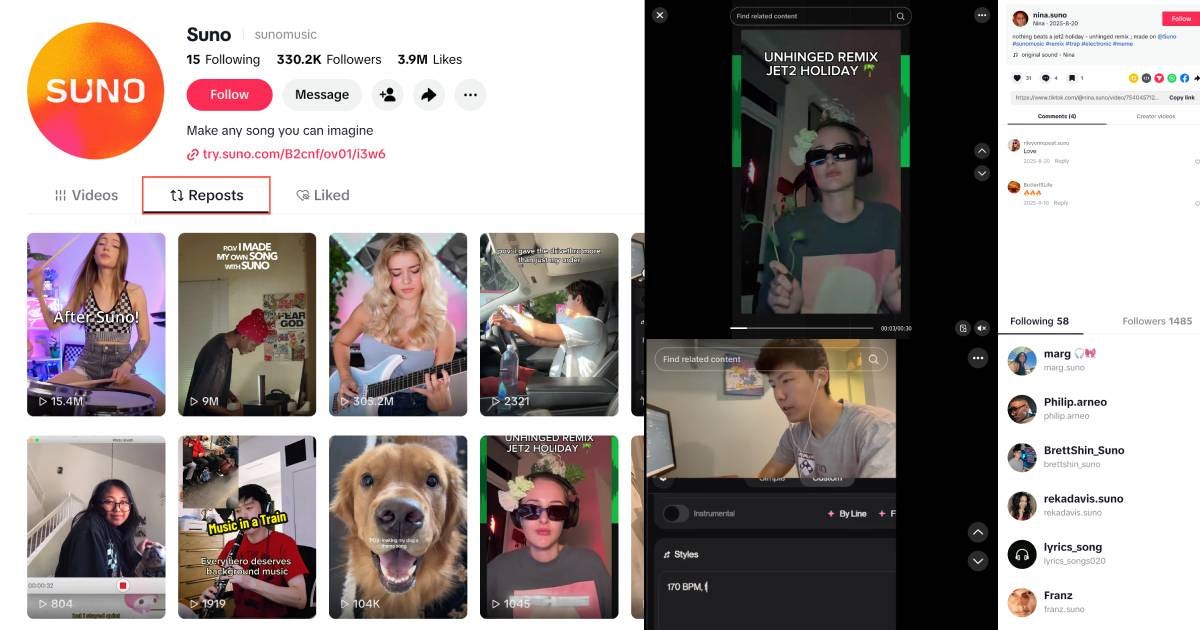The image size is (1200, 630).
Task: Switch to the Videos tab
Action: tap(86, 195)
